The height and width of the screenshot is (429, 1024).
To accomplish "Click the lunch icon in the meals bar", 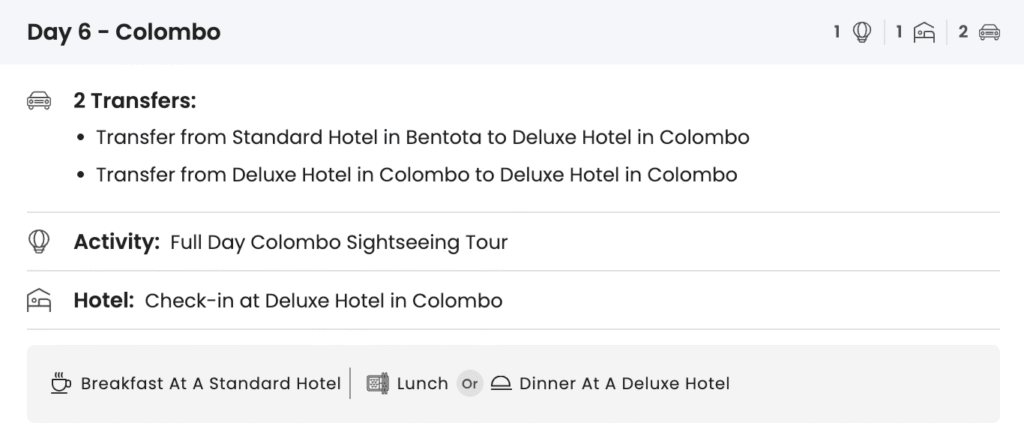I will click(x=377, y=383).
